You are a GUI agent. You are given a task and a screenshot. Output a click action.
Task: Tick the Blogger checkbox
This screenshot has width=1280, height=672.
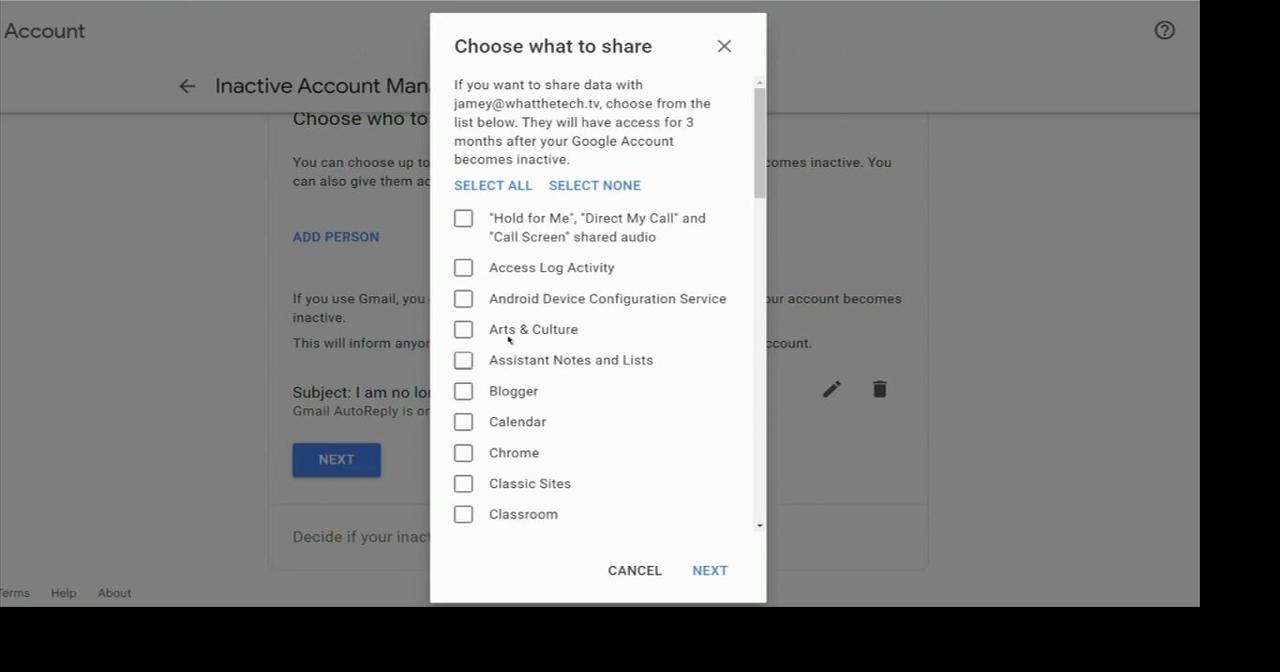pyautogui.click(x=463, y=391)
